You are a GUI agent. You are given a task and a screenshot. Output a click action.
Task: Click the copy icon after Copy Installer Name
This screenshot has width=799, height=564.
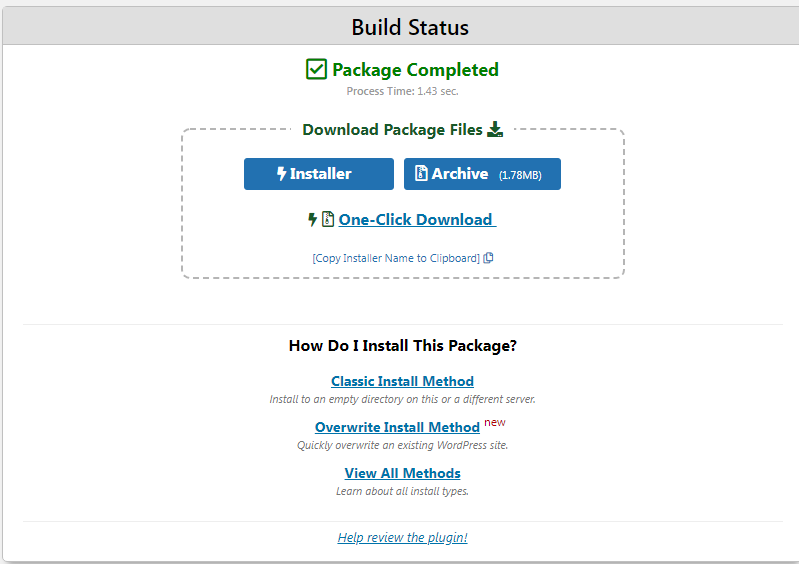[488, 258]
